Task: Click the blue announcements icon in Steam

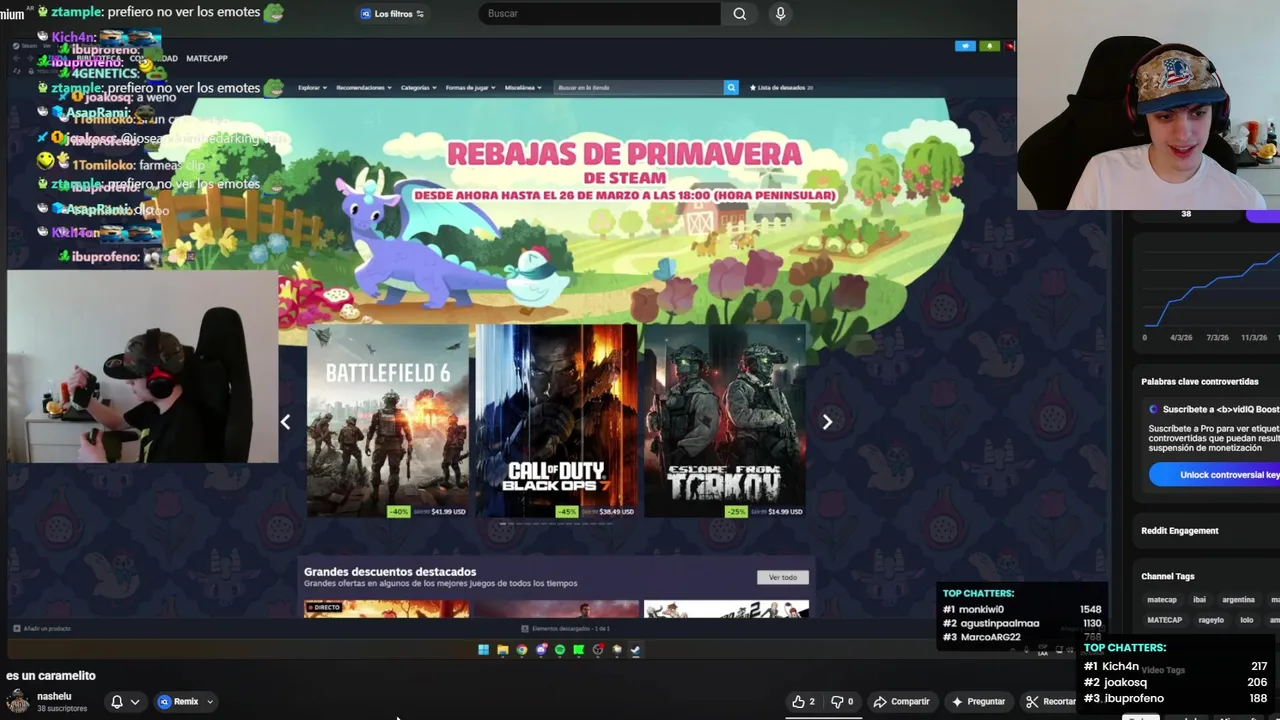Action: pyautogui.click(x=965, y=46)
